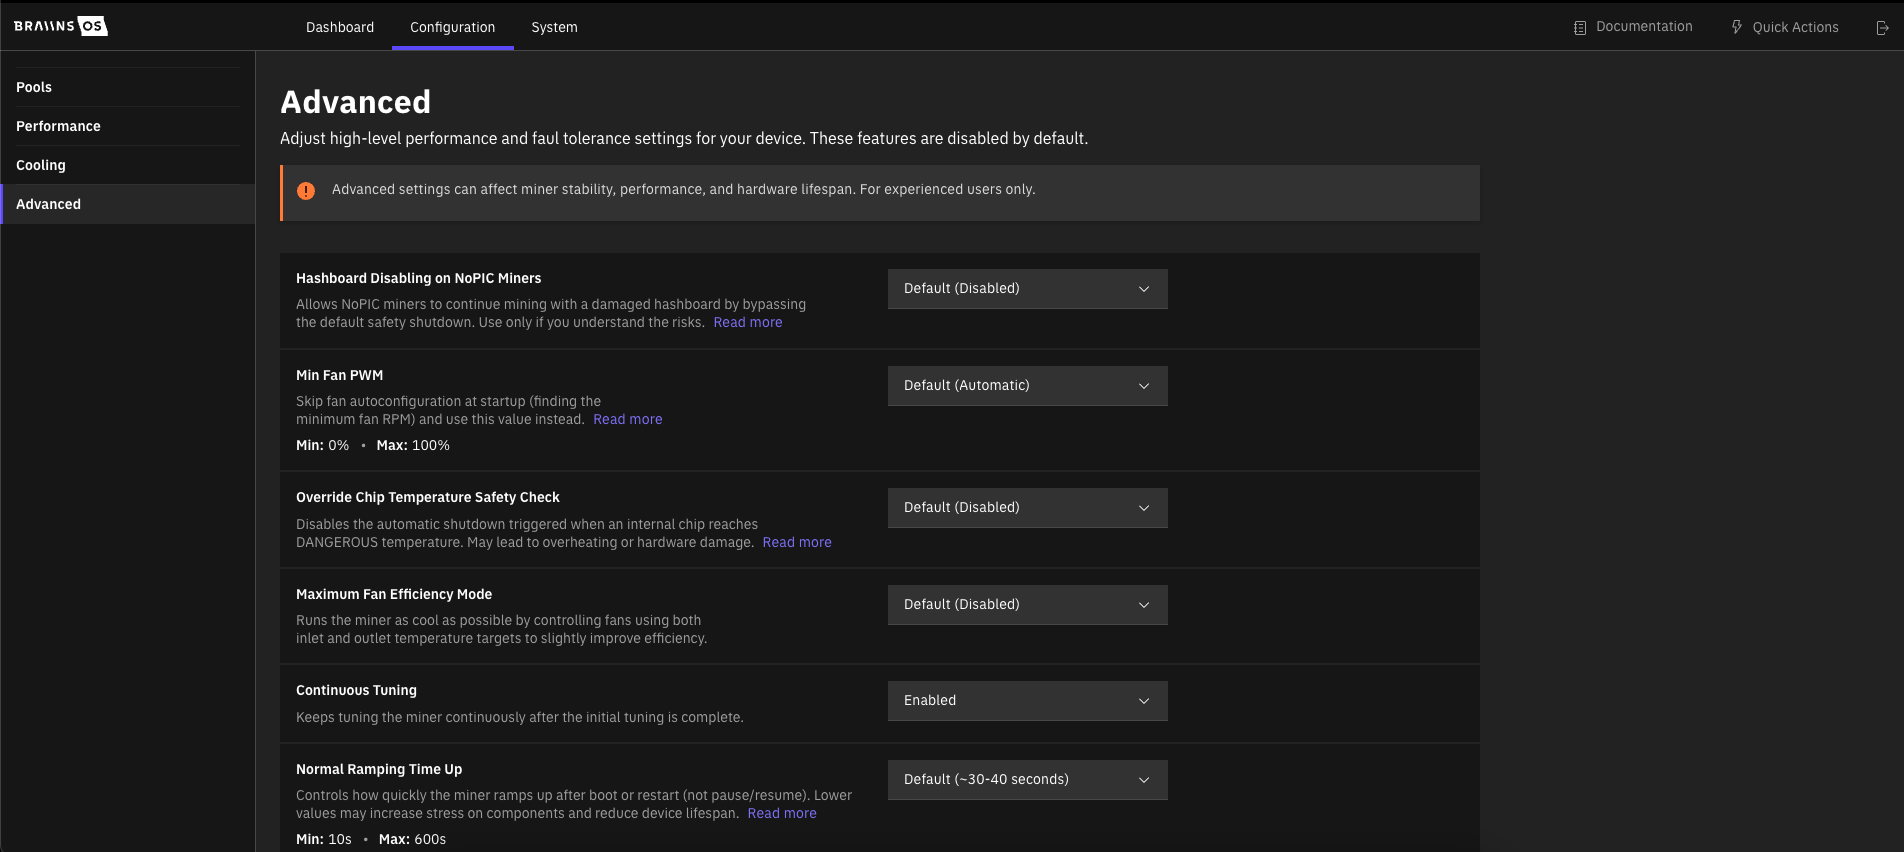Select Pools in the sidebar
This screenshot has height=852, width=1904.
(x=128, y=87)
